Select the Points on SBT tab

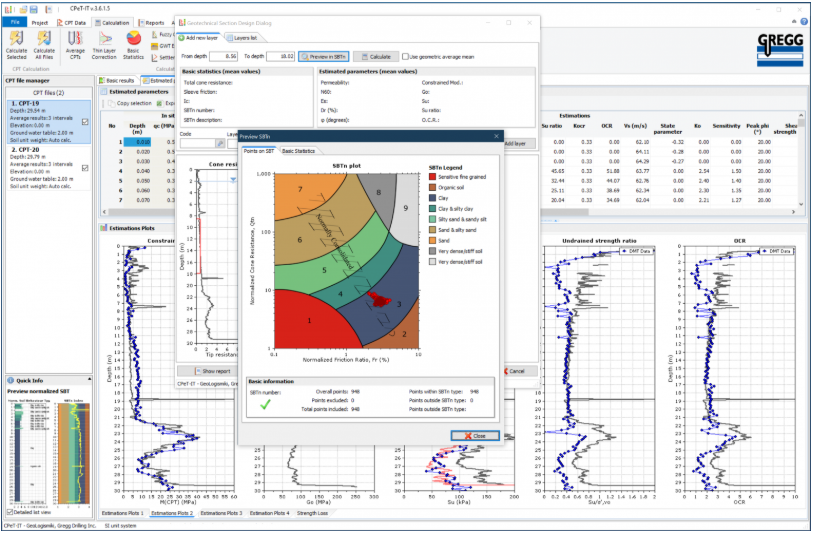click(259, 151)
